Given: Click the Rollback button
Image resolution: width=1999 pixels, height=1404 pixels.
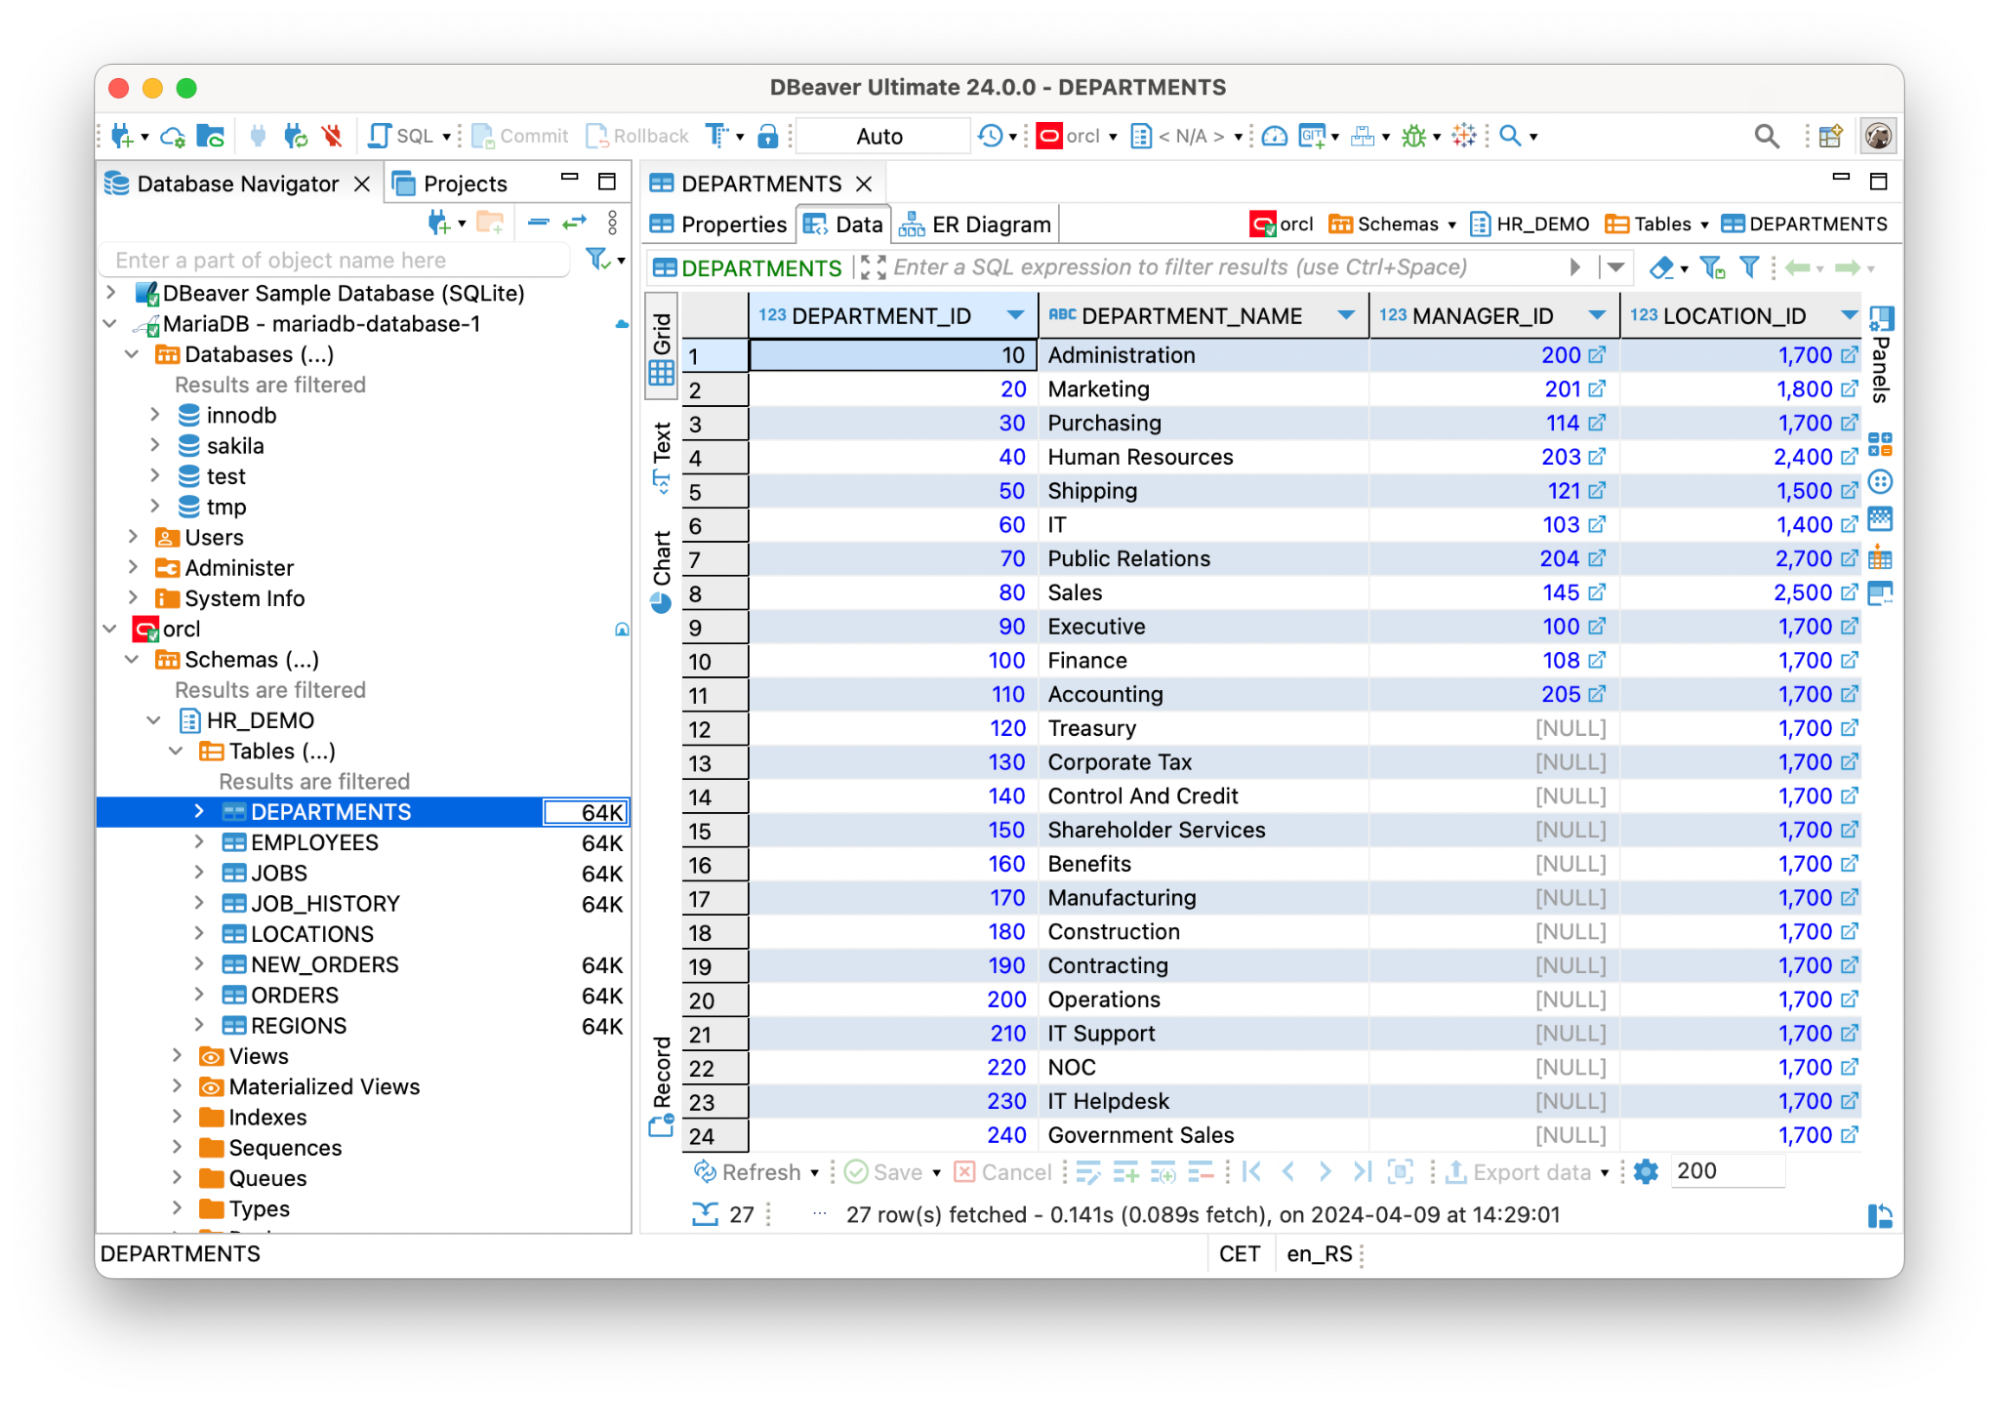Looking at the screenshot, I should [637, 136].
